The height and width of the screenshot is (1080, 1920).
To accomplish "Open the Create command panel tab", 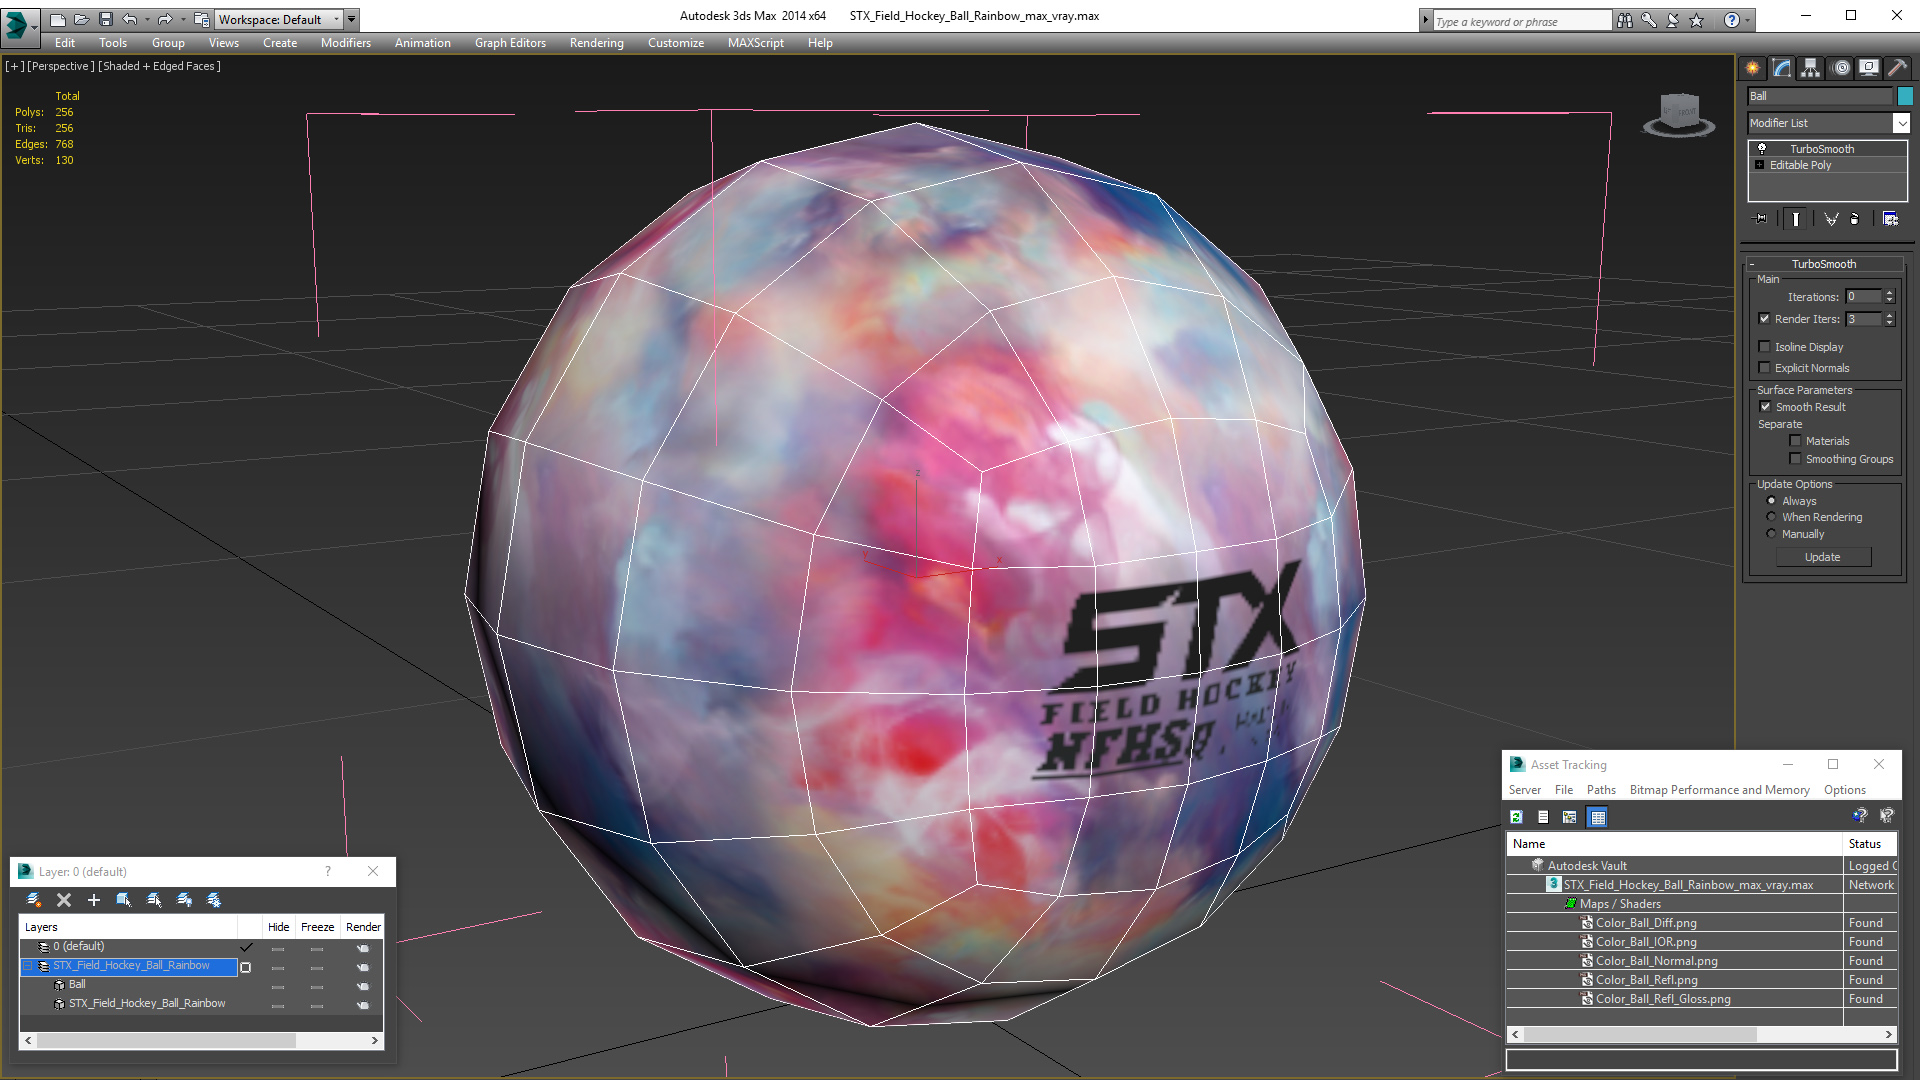I will [x=1753, y=68].
